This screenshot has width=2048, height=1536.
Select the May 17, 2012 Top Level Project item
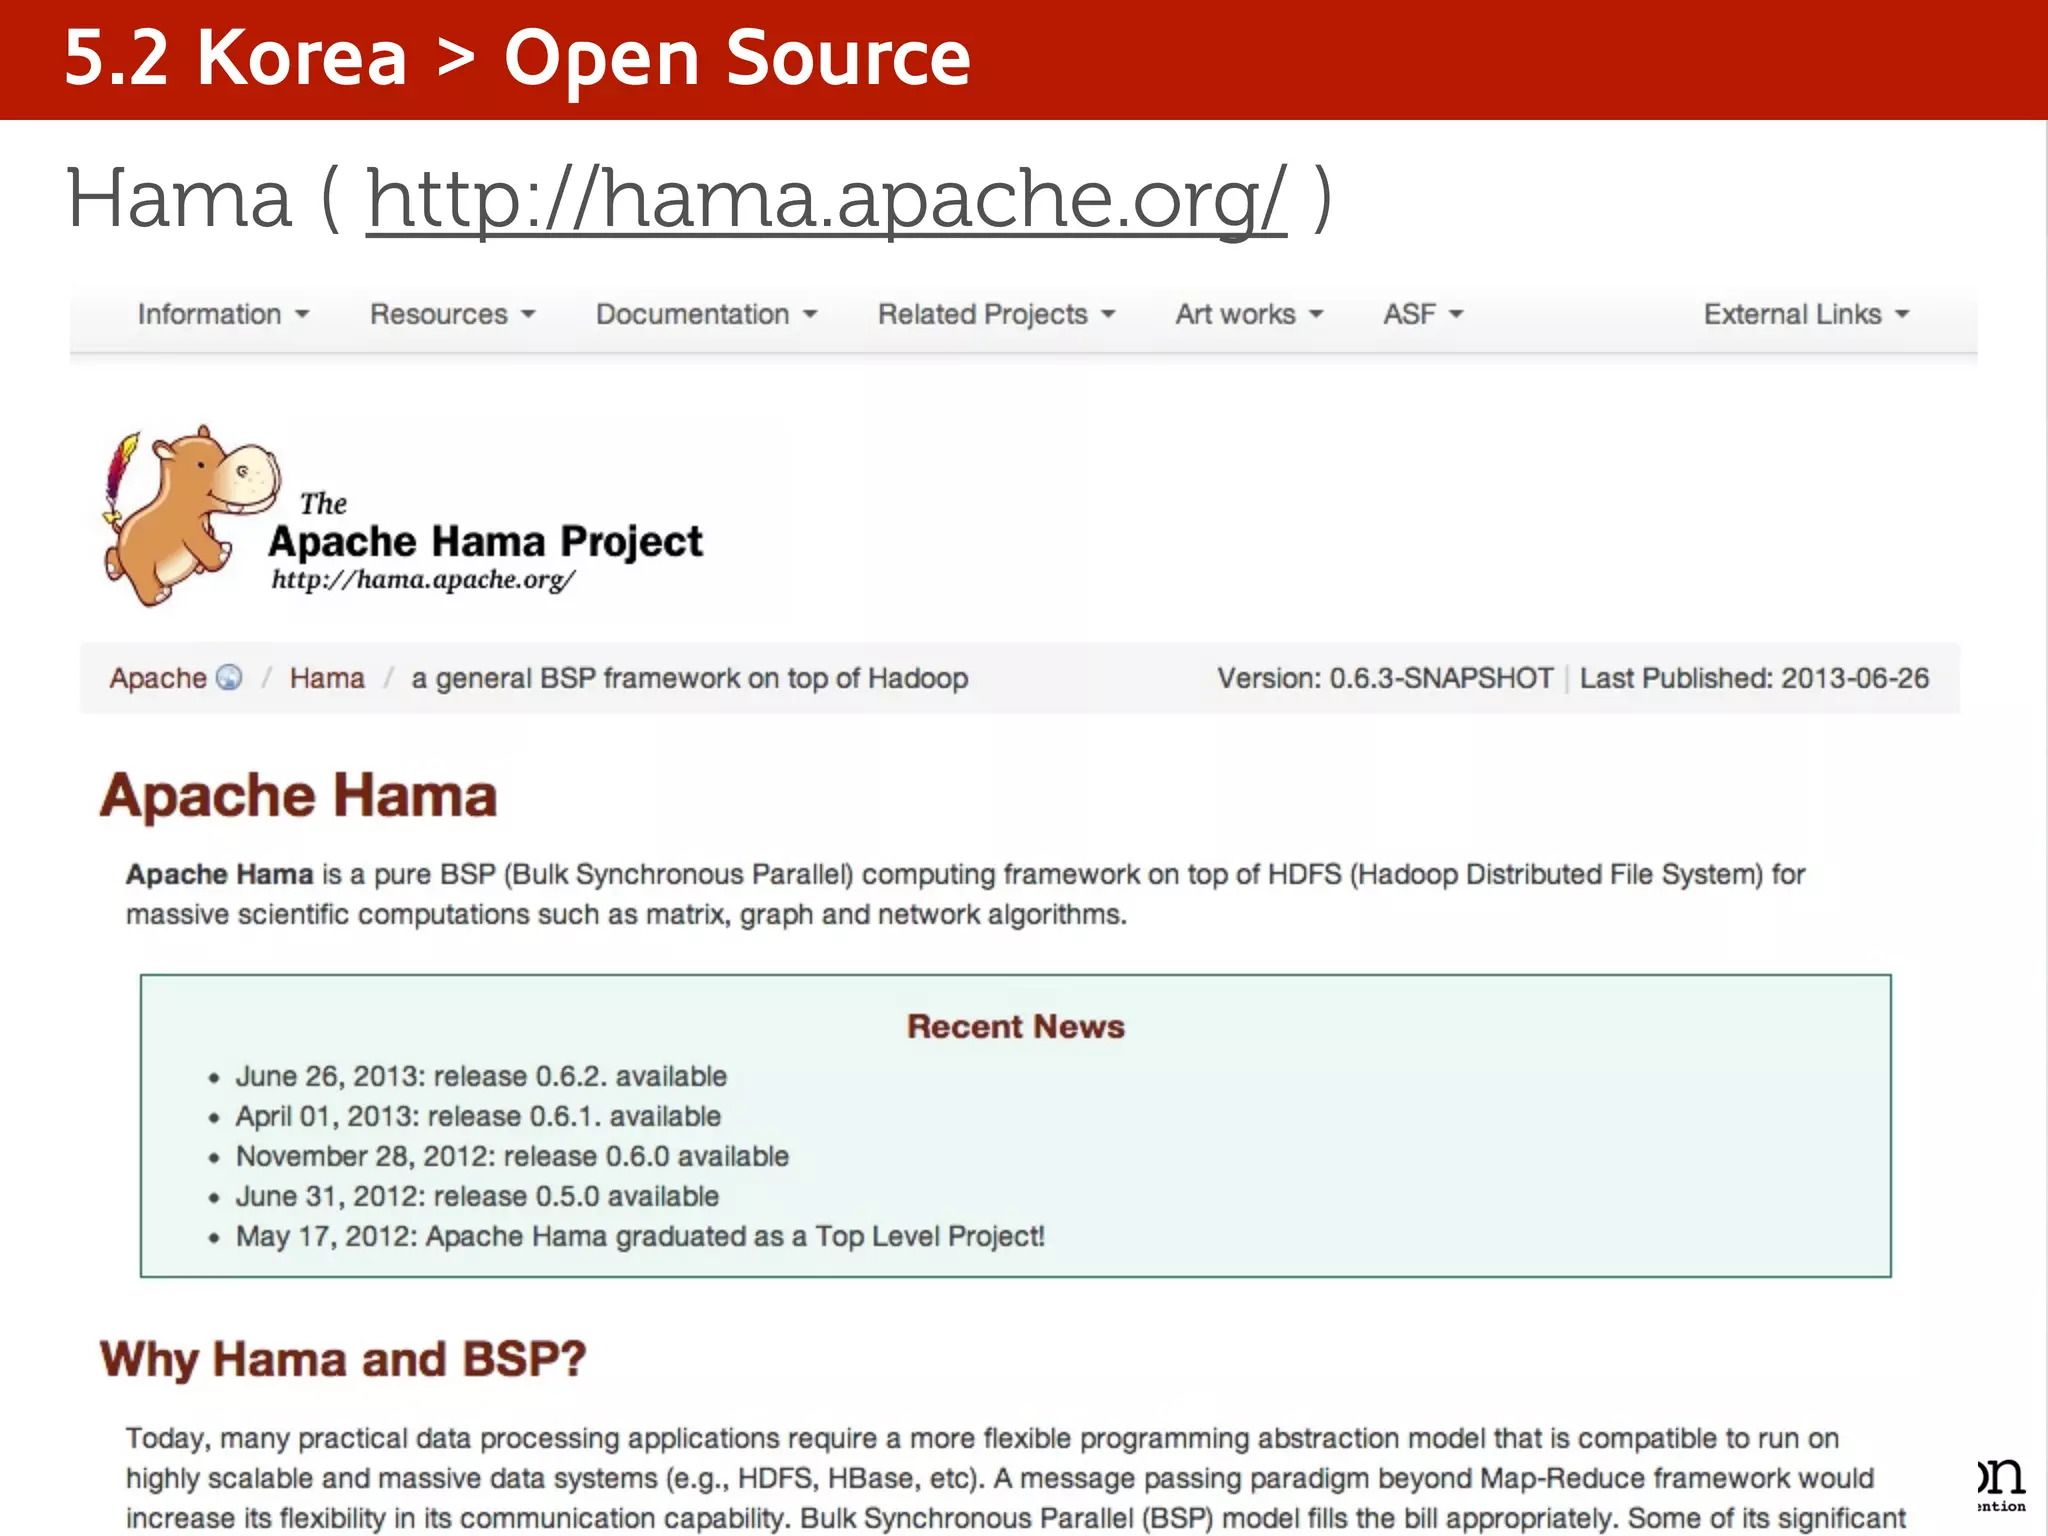pos(640,1236)
